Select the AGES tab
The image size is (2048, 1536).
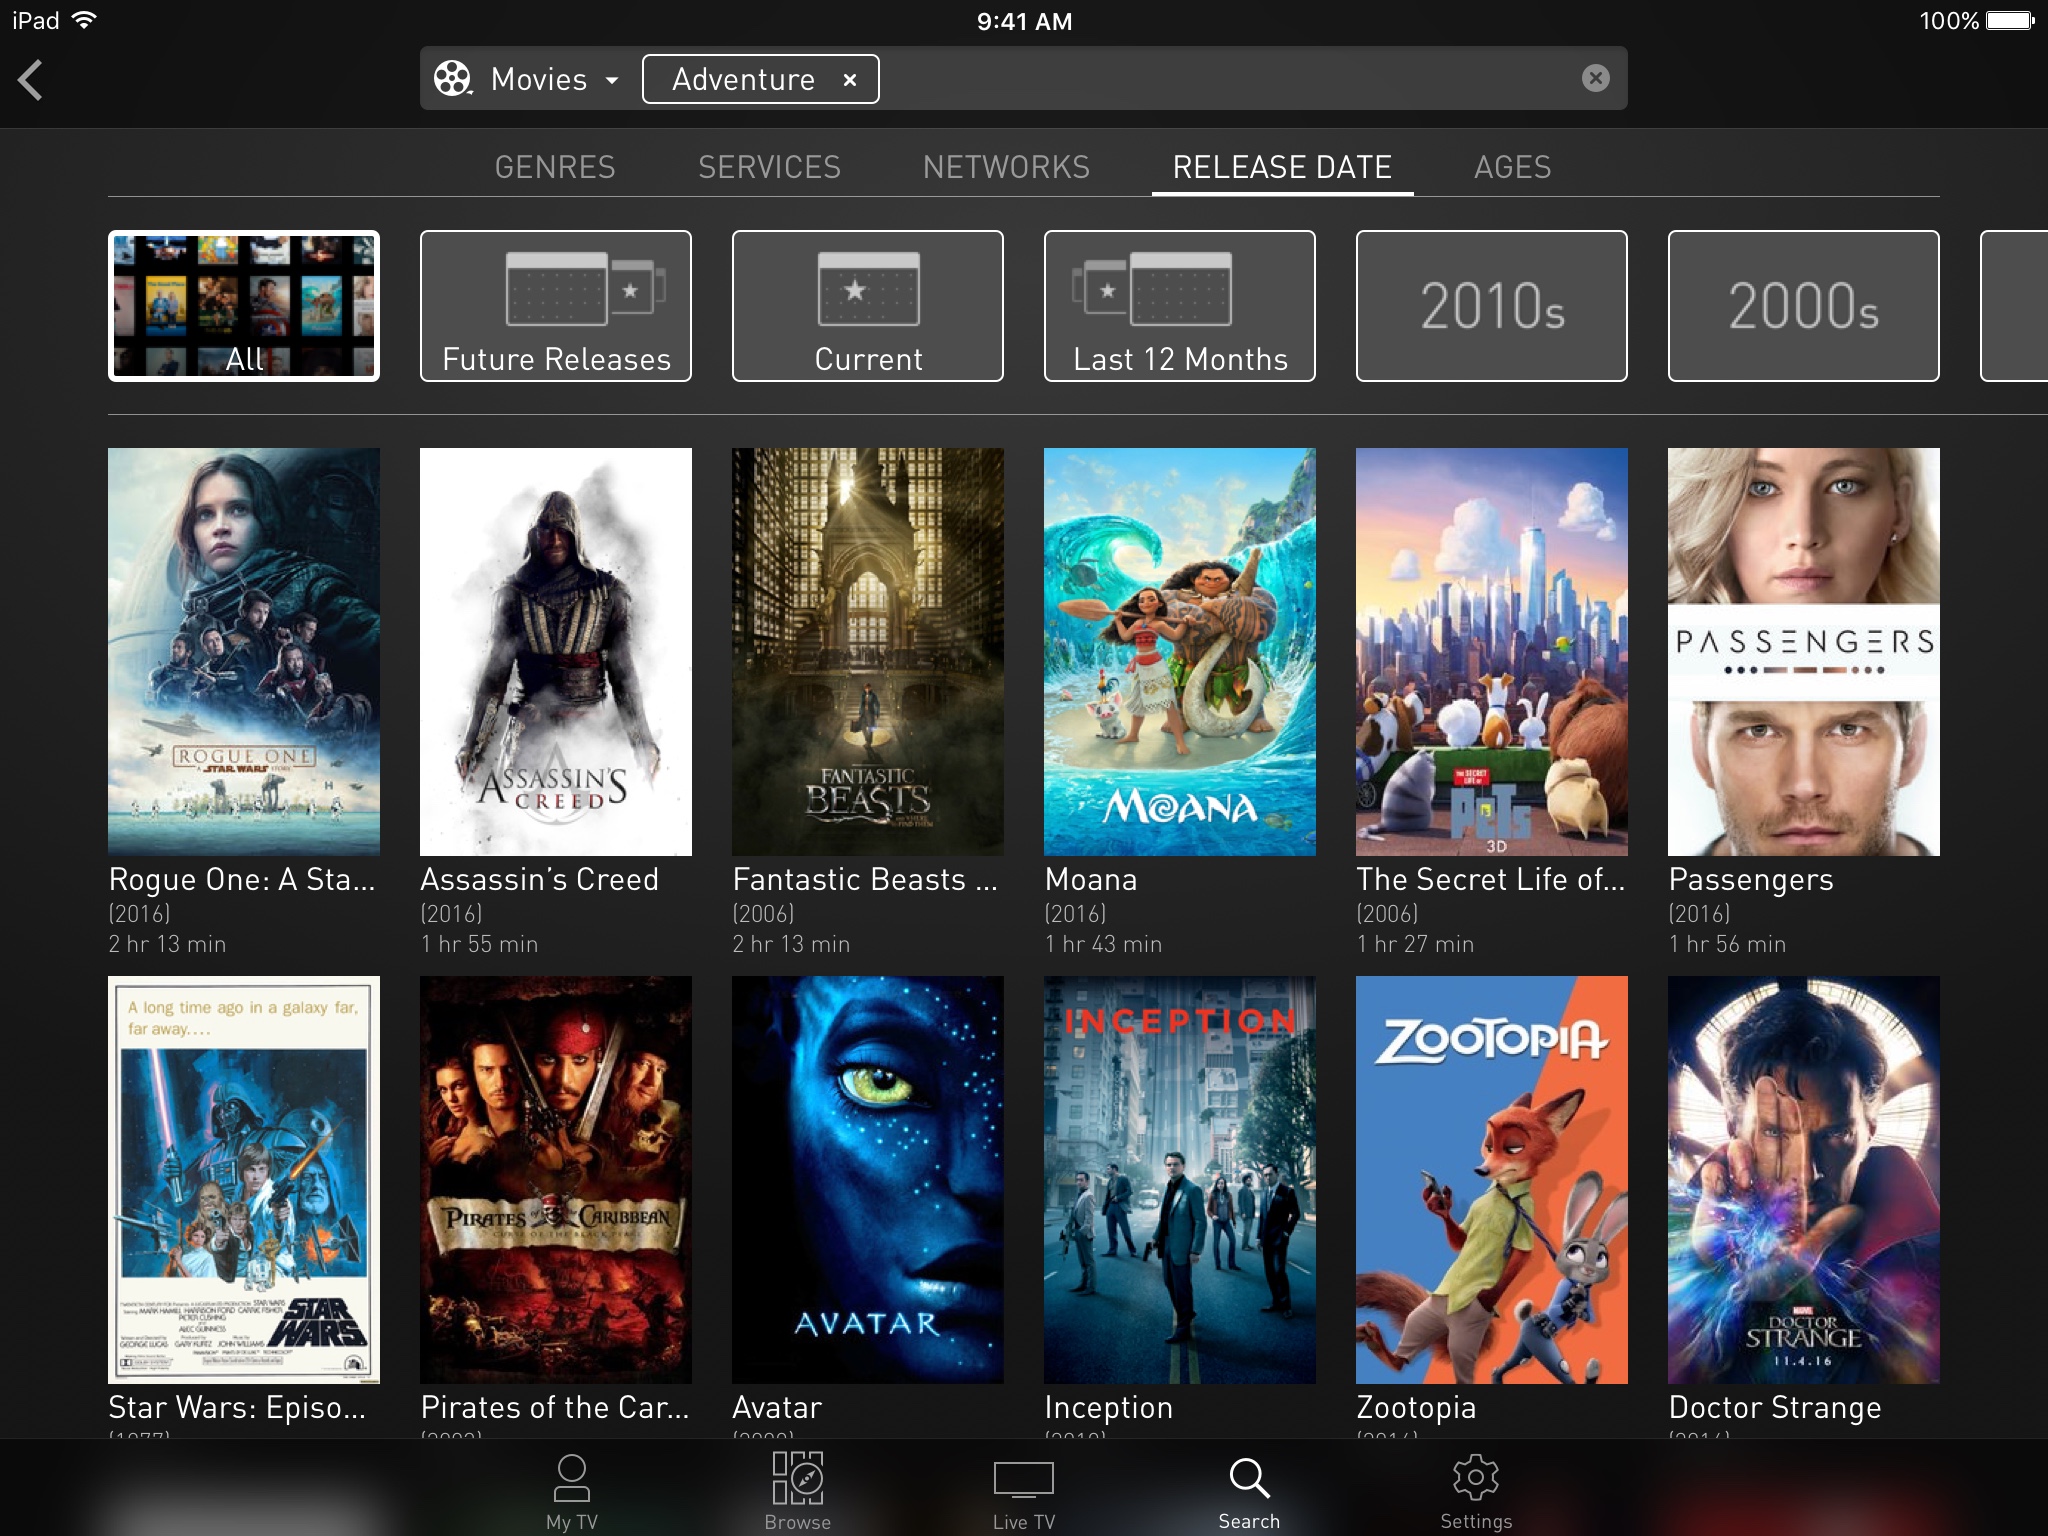click(x=1512, y=167)
